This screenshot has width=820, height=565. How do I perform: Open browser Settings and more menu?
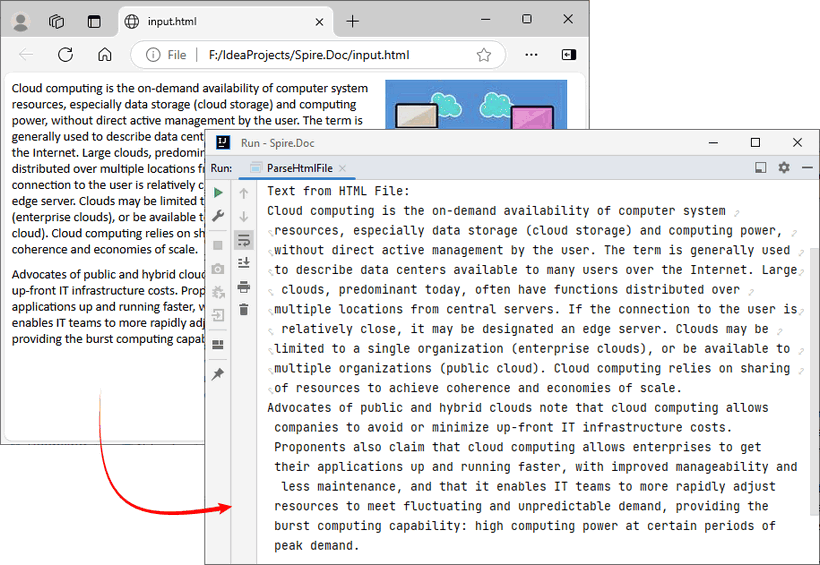pos(531,54)
